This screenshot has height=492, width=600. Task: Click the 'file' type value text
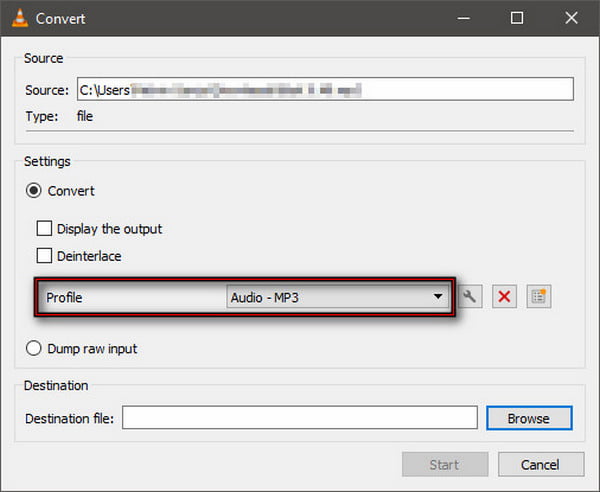click(85, 116)
